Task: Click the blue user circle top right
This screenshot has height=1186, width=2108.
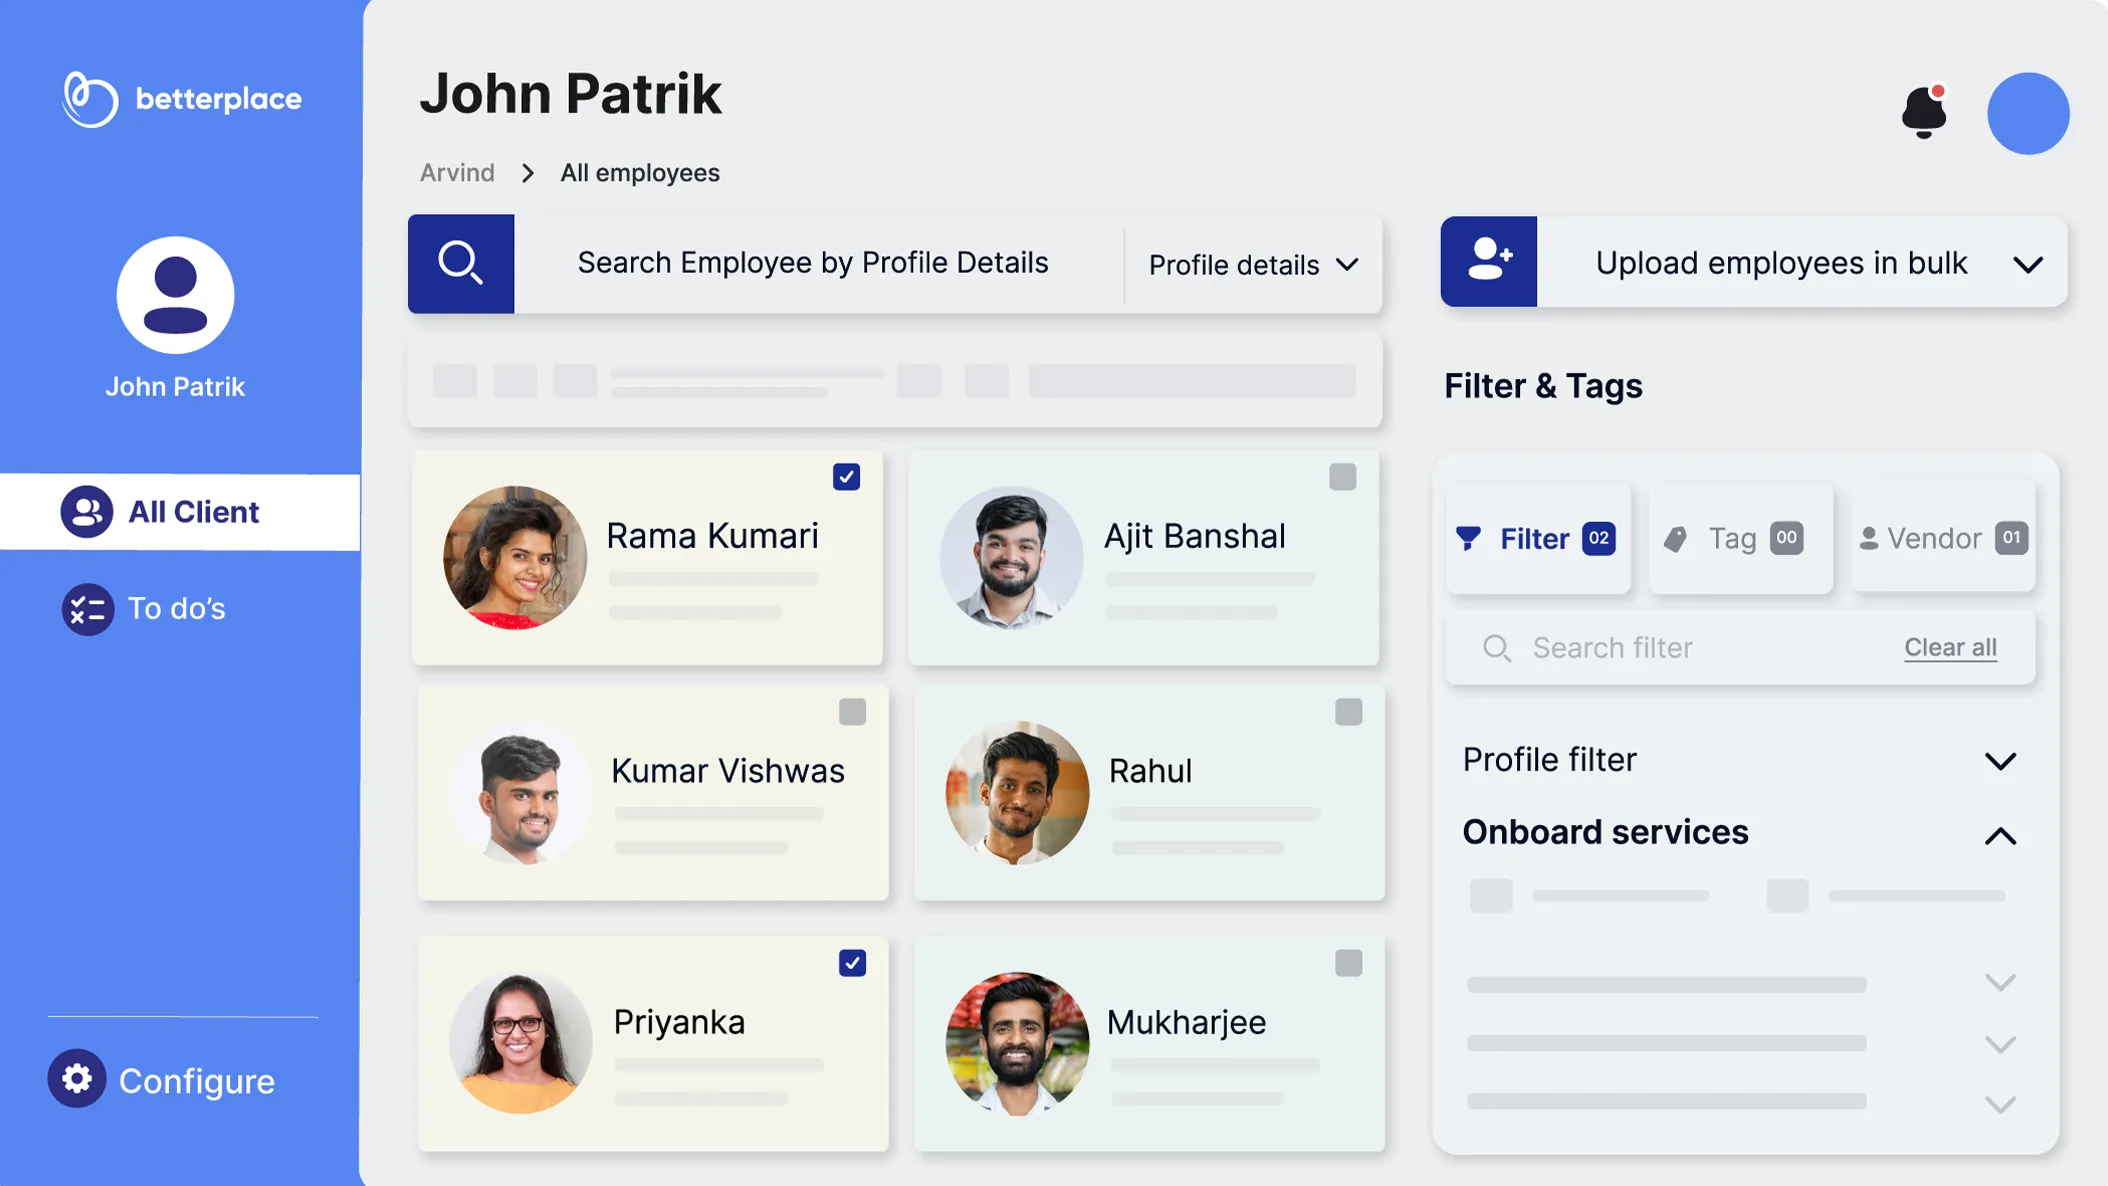Action: [2027, 113]
